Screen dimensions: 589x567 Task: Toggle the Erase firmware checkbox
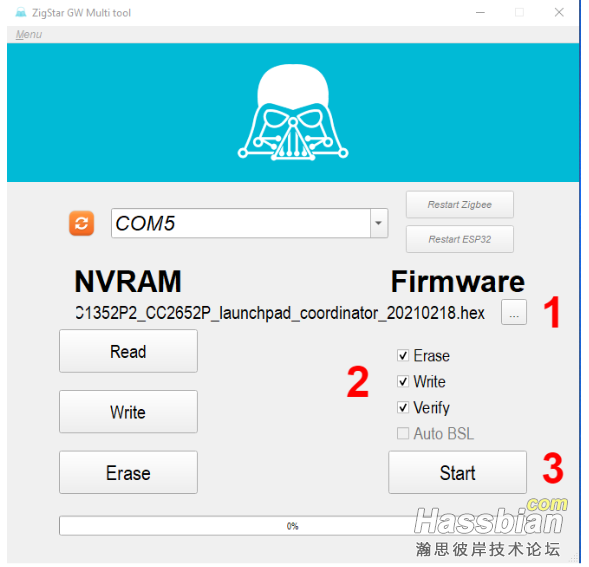pyautogui.click(x=403, y=355)
